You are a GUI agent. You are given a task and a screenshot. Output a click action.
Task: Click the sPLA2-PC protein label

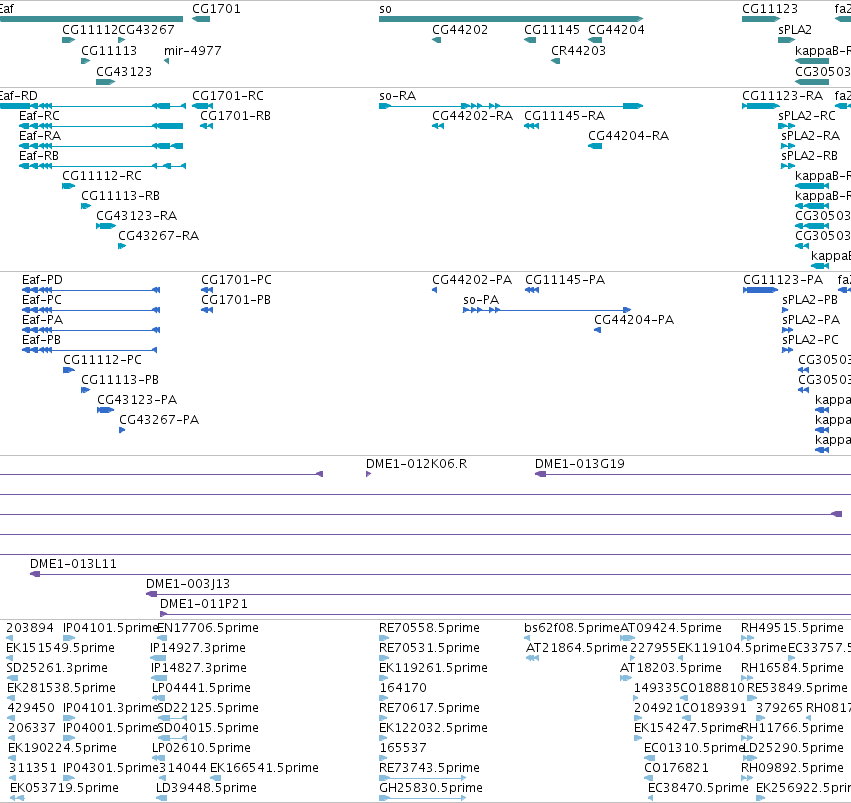click(x=810, y=340)
